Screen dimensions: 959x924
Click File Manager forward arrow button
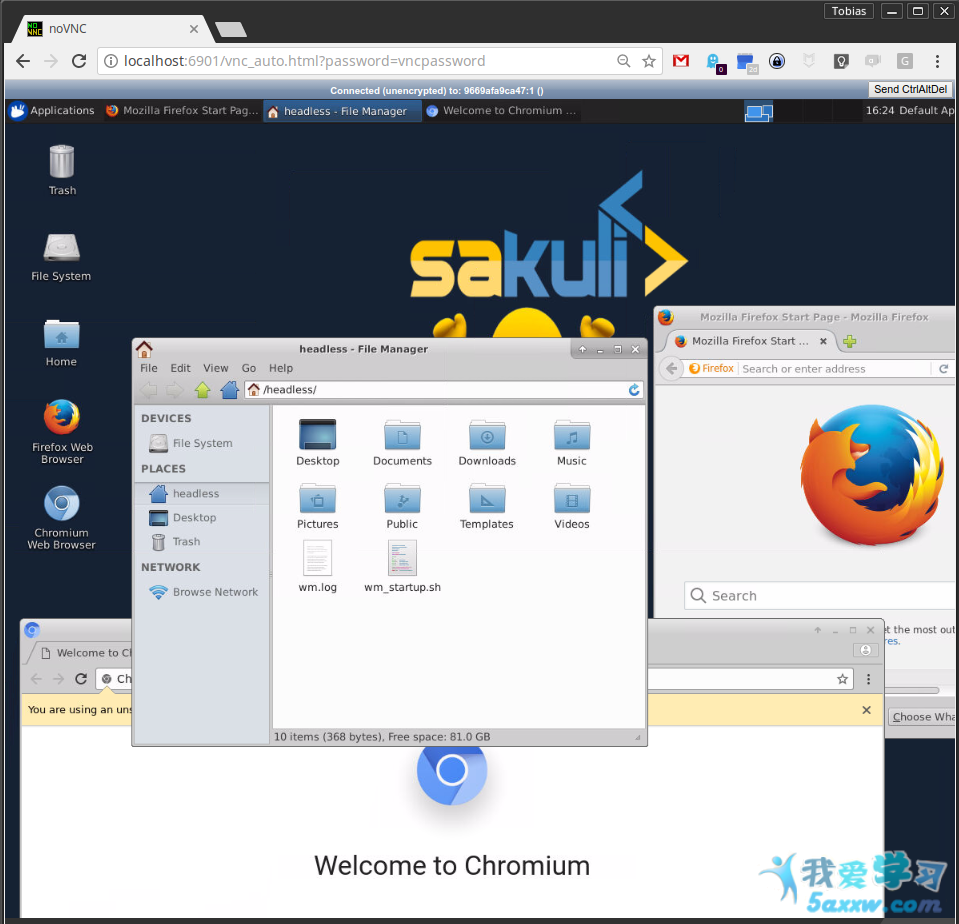pos(175,390)
